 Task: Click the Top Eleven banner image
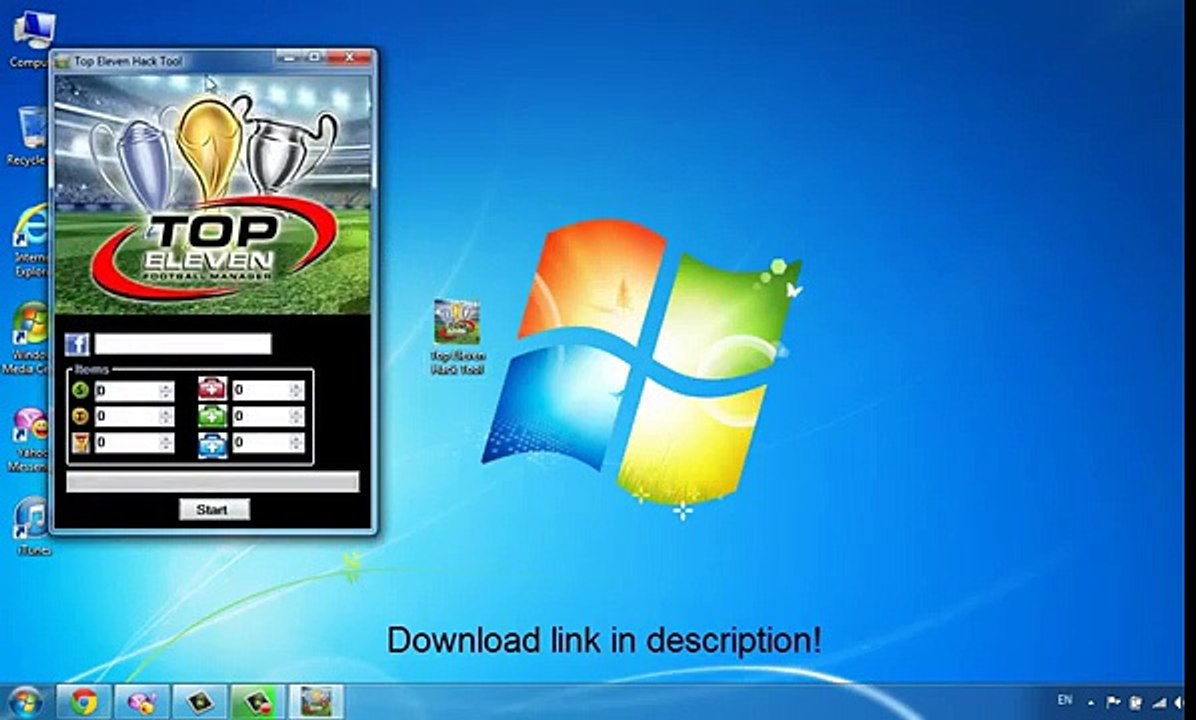pyautogui.click(x=213, y=194)
